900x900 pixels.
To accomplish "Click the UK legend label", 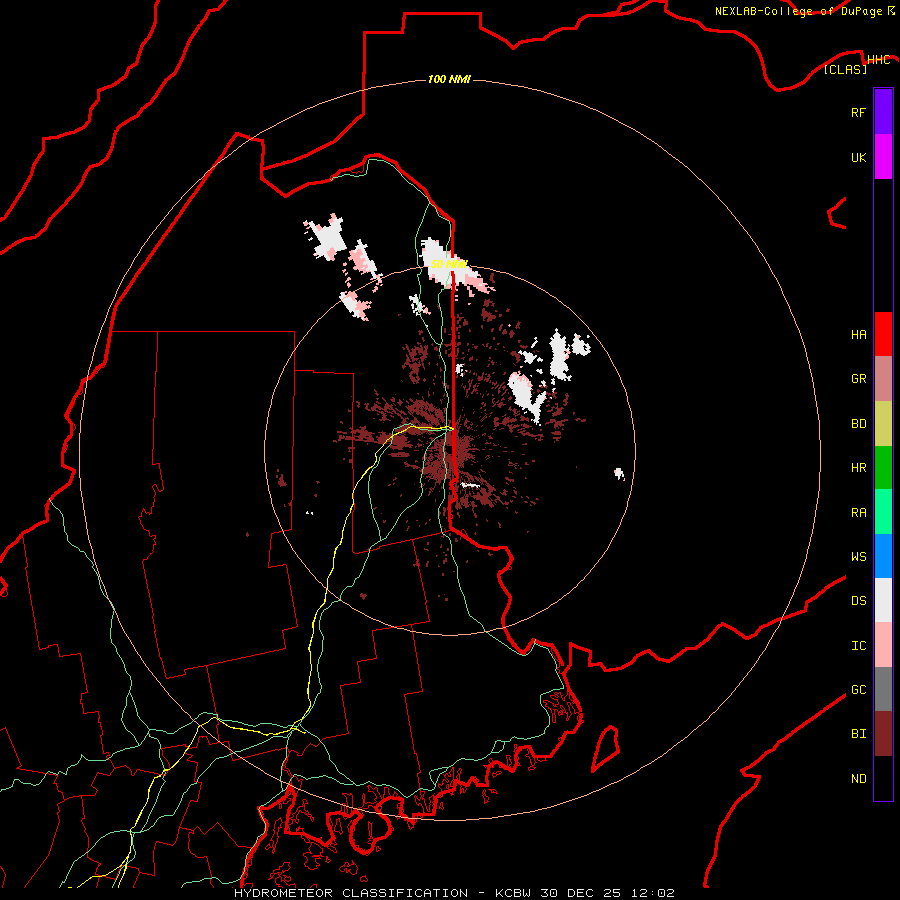I will 858,157.
